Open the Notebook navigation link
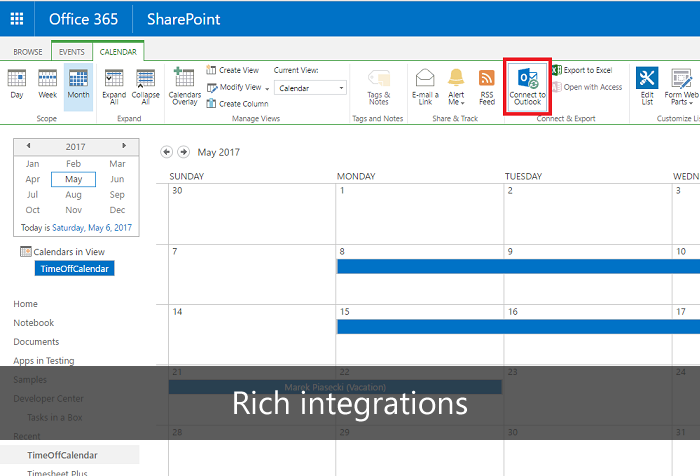 point(33,322)
